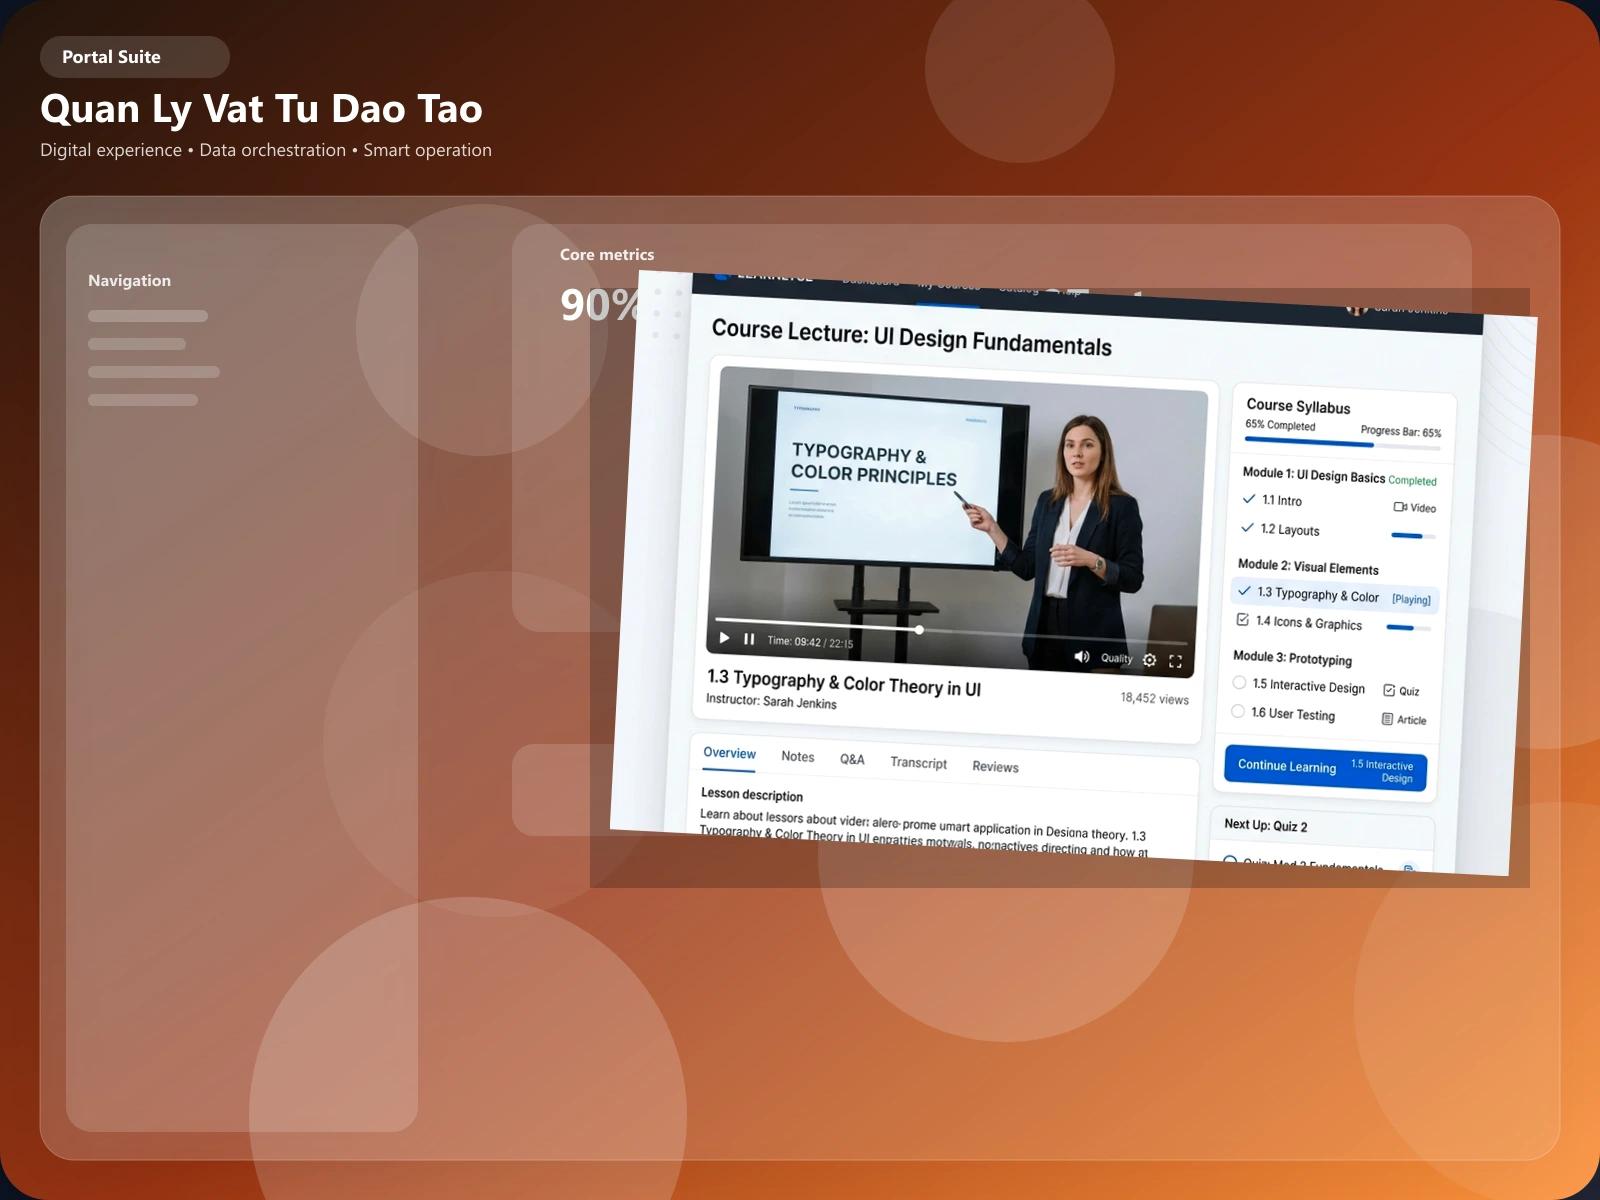Click the checkmark next to 1.2 Layouts
Image resolution: width=1600 pixels, height=1200 pixels.
pyautogui.click(x=1247, y=527)
